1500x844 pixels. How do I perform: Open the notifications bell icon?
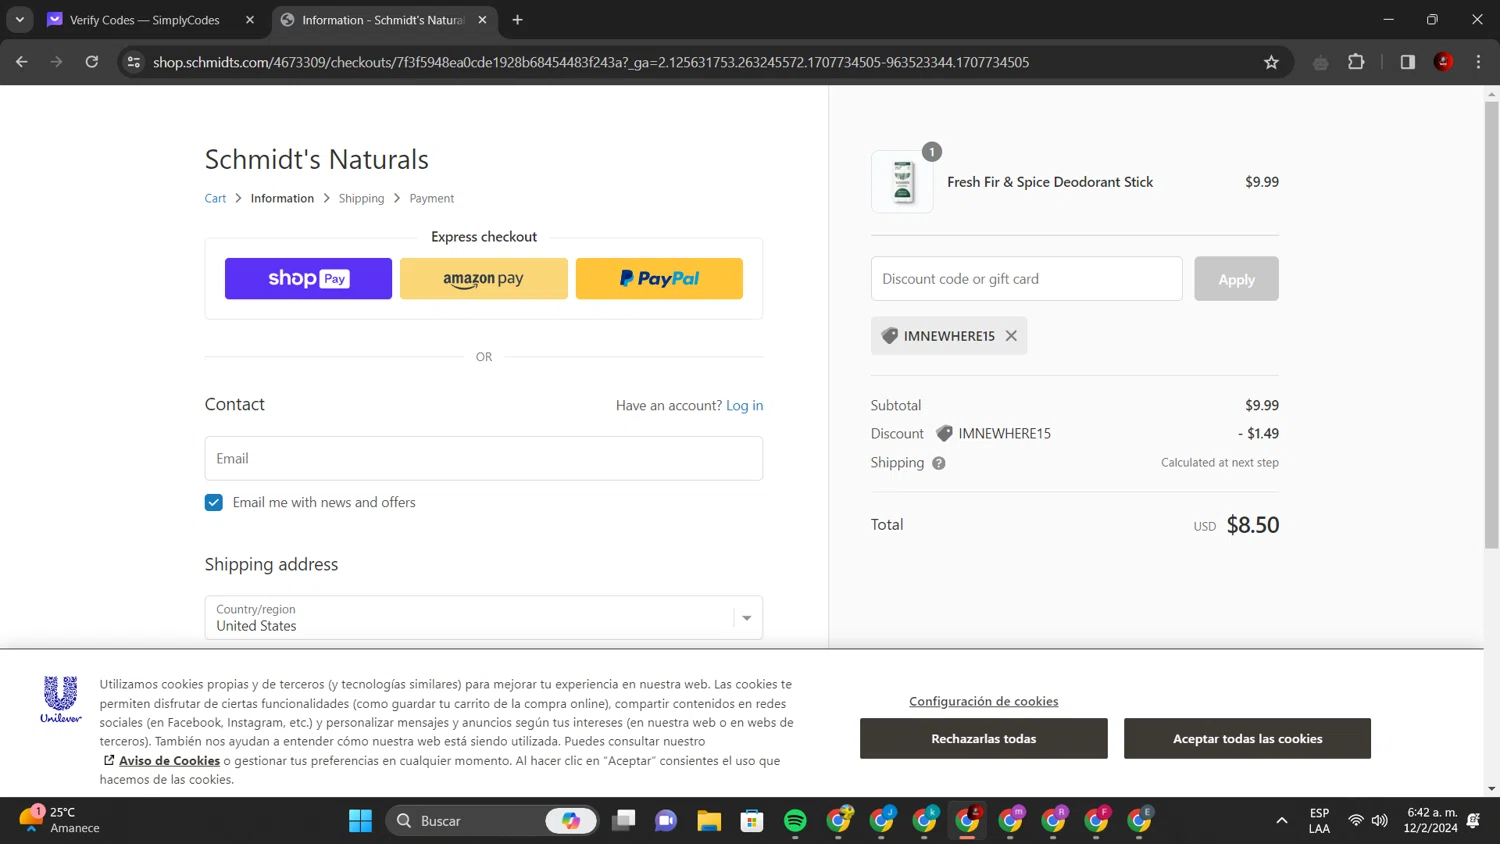tap(1473, 821)
